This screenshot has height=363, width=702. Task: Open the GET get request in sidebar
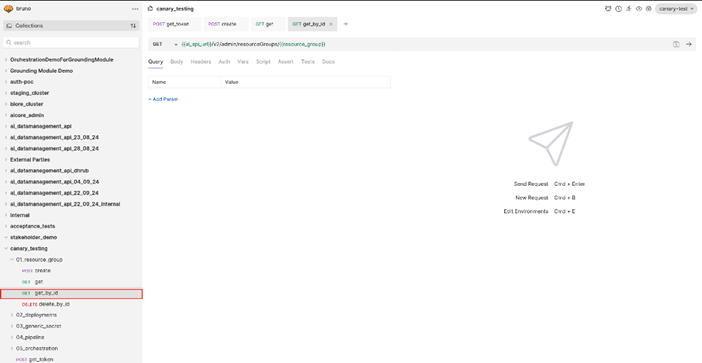coord(71,282)
